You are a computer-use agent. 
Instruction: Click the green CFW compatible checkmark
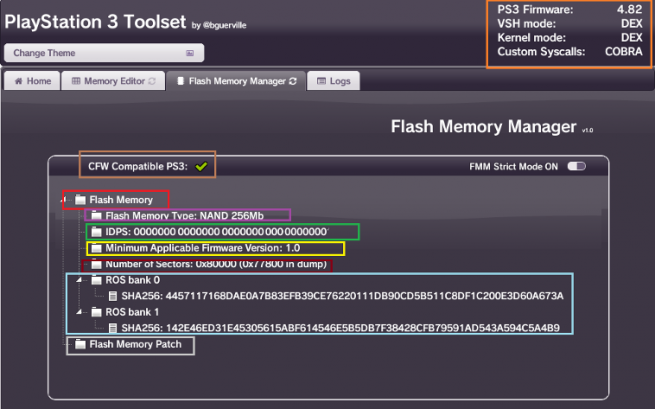[201, 166]
